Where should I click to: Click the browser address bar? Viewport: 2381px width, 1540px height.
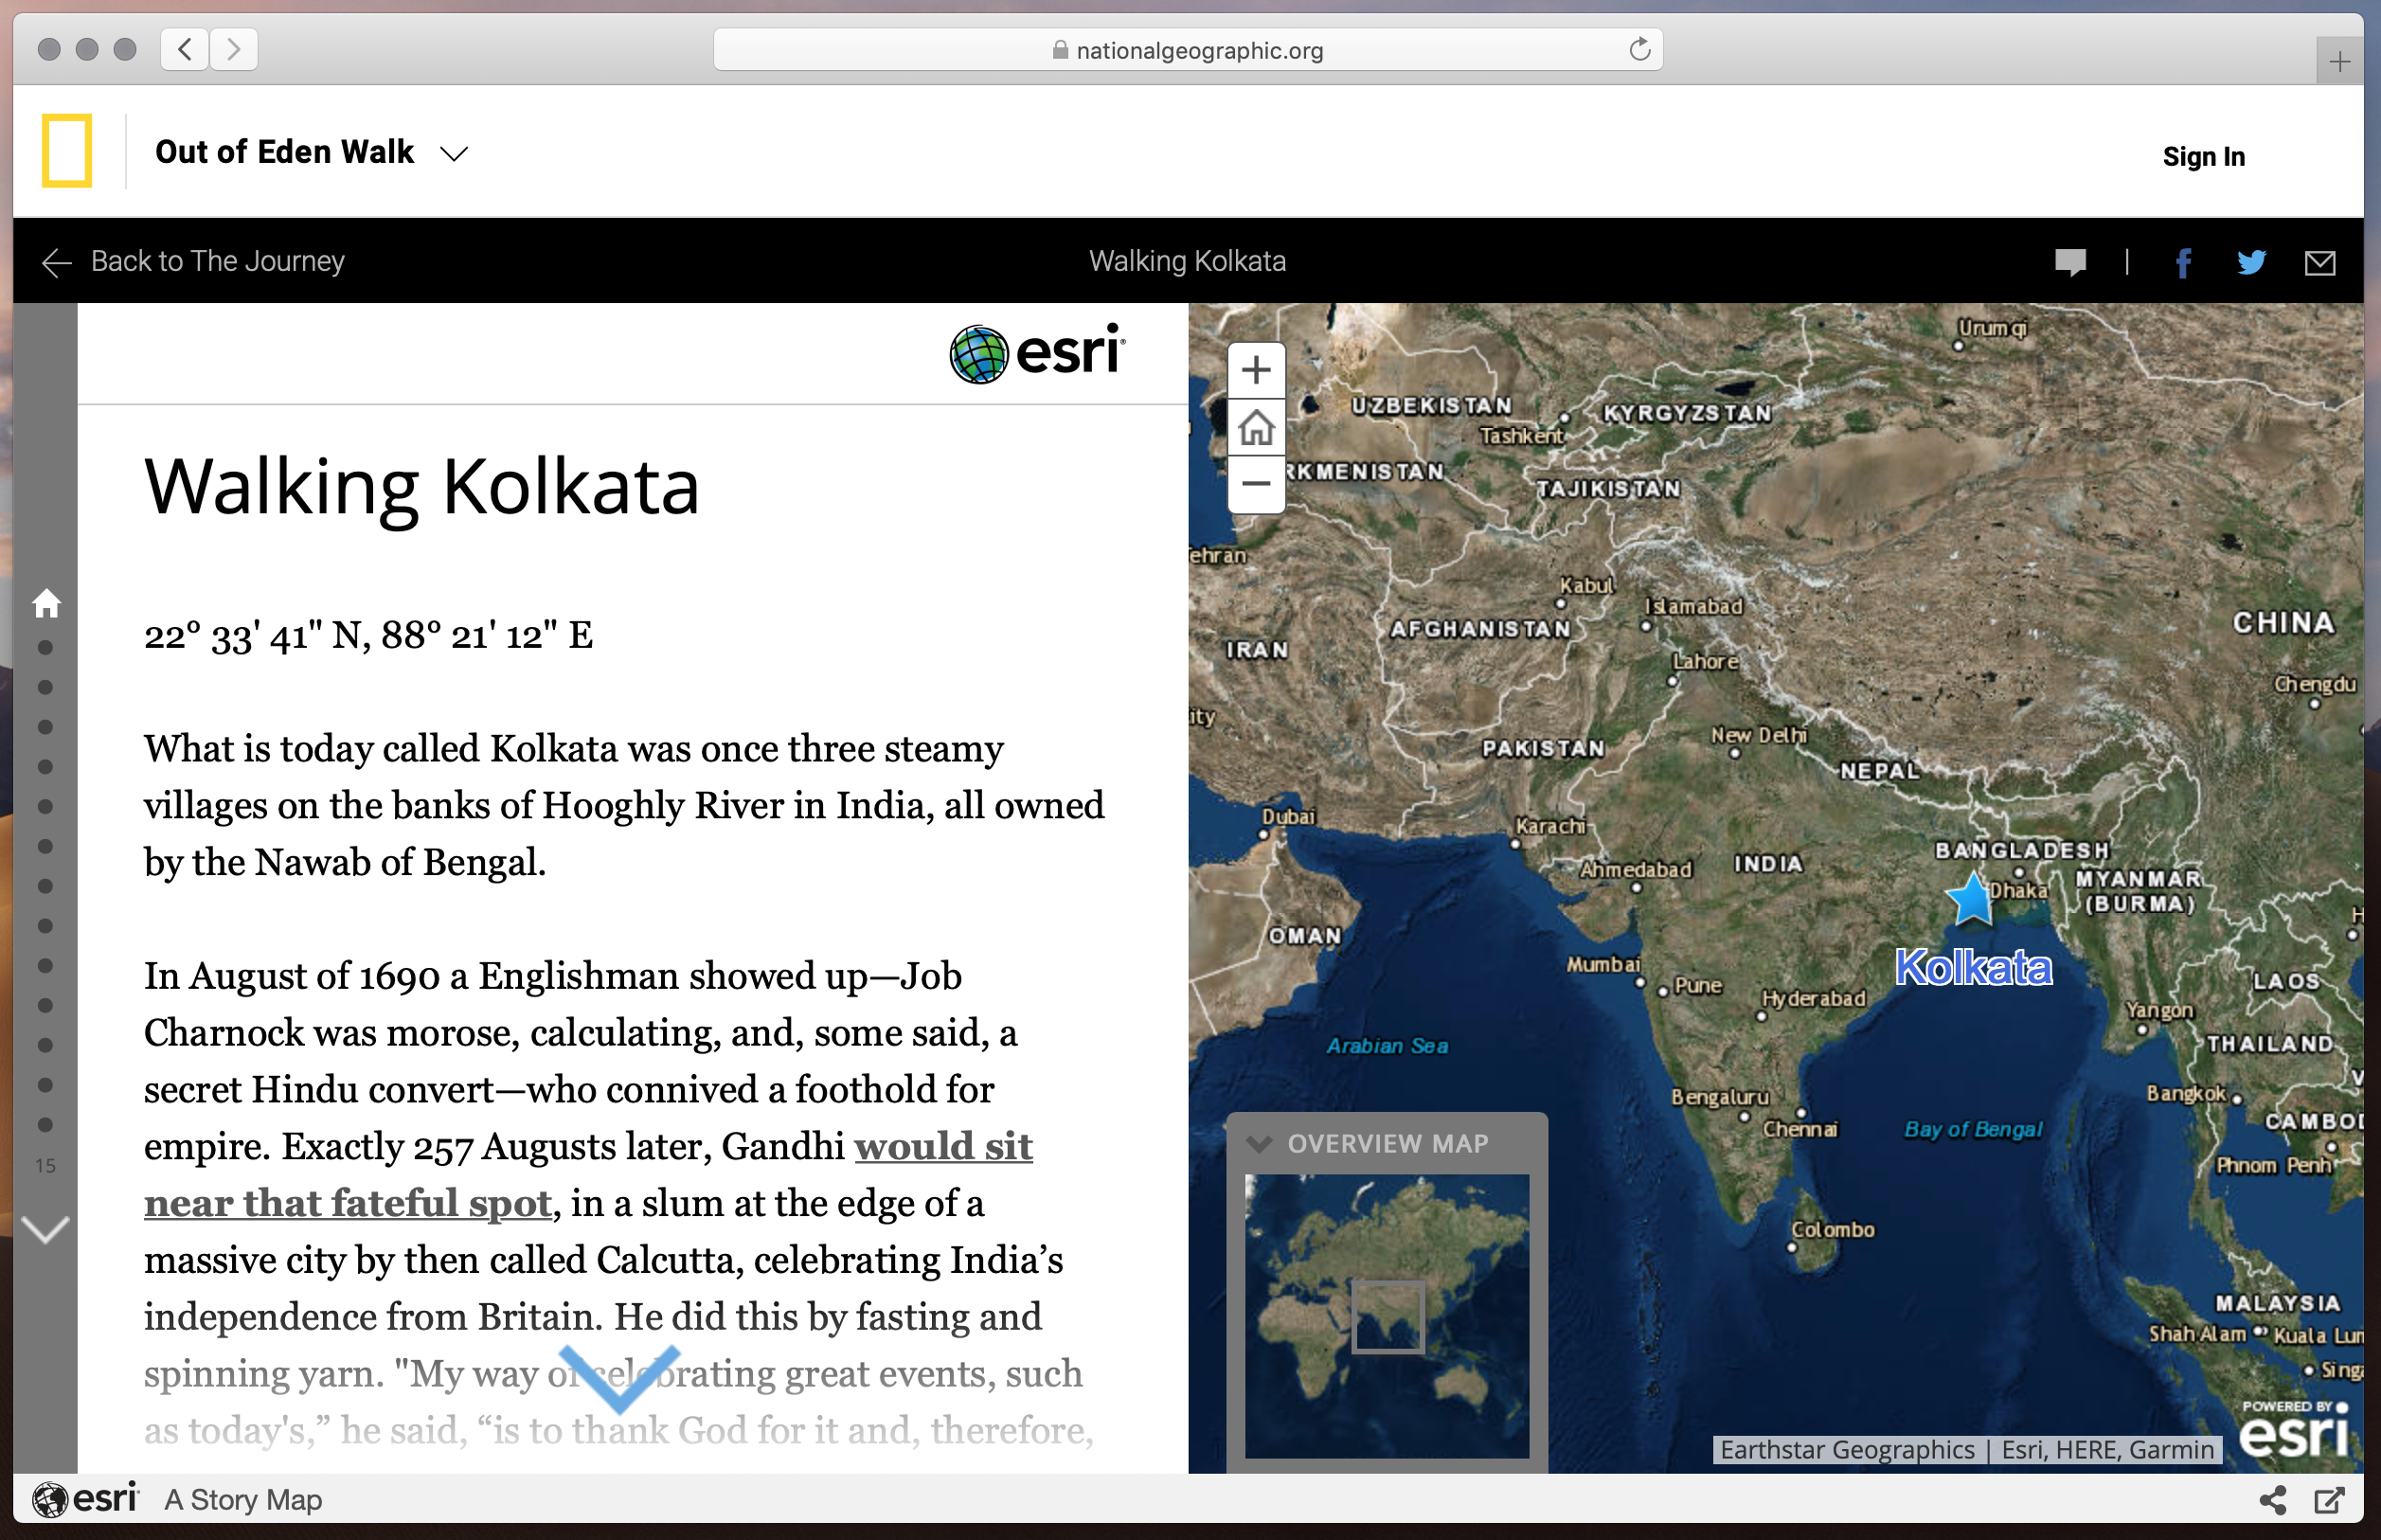point(1187,50)
